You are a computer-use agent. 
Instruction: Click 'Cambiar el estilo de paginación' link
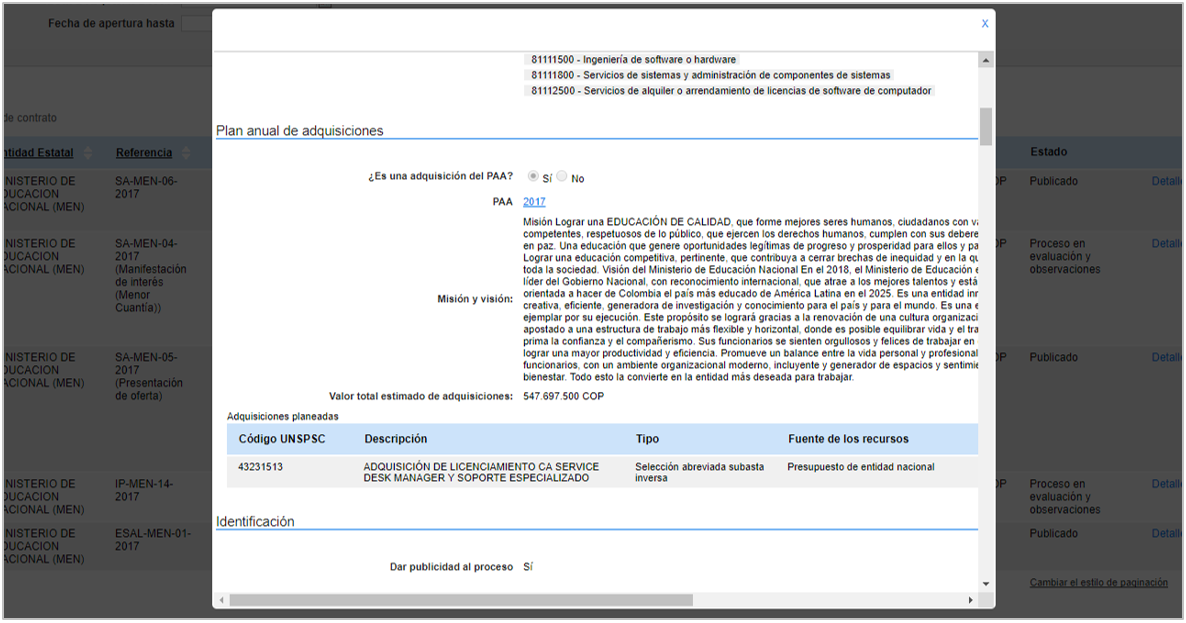[x=1098, y=583]
